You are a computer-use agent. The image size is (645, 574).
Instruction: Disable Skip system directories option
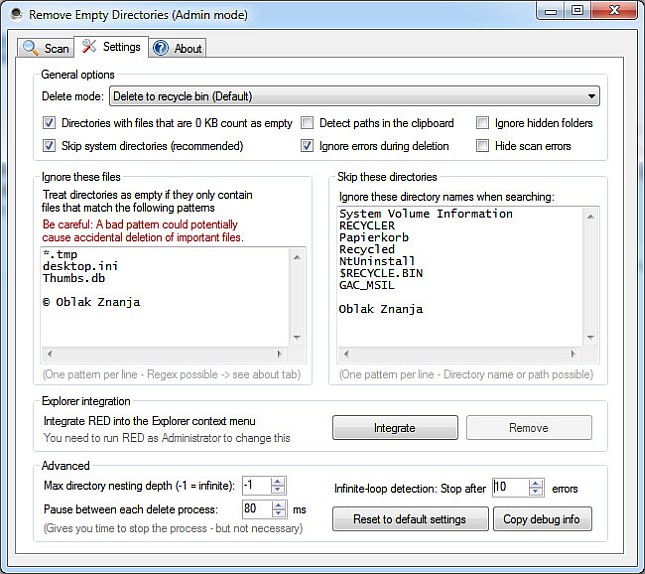point(49,146)
